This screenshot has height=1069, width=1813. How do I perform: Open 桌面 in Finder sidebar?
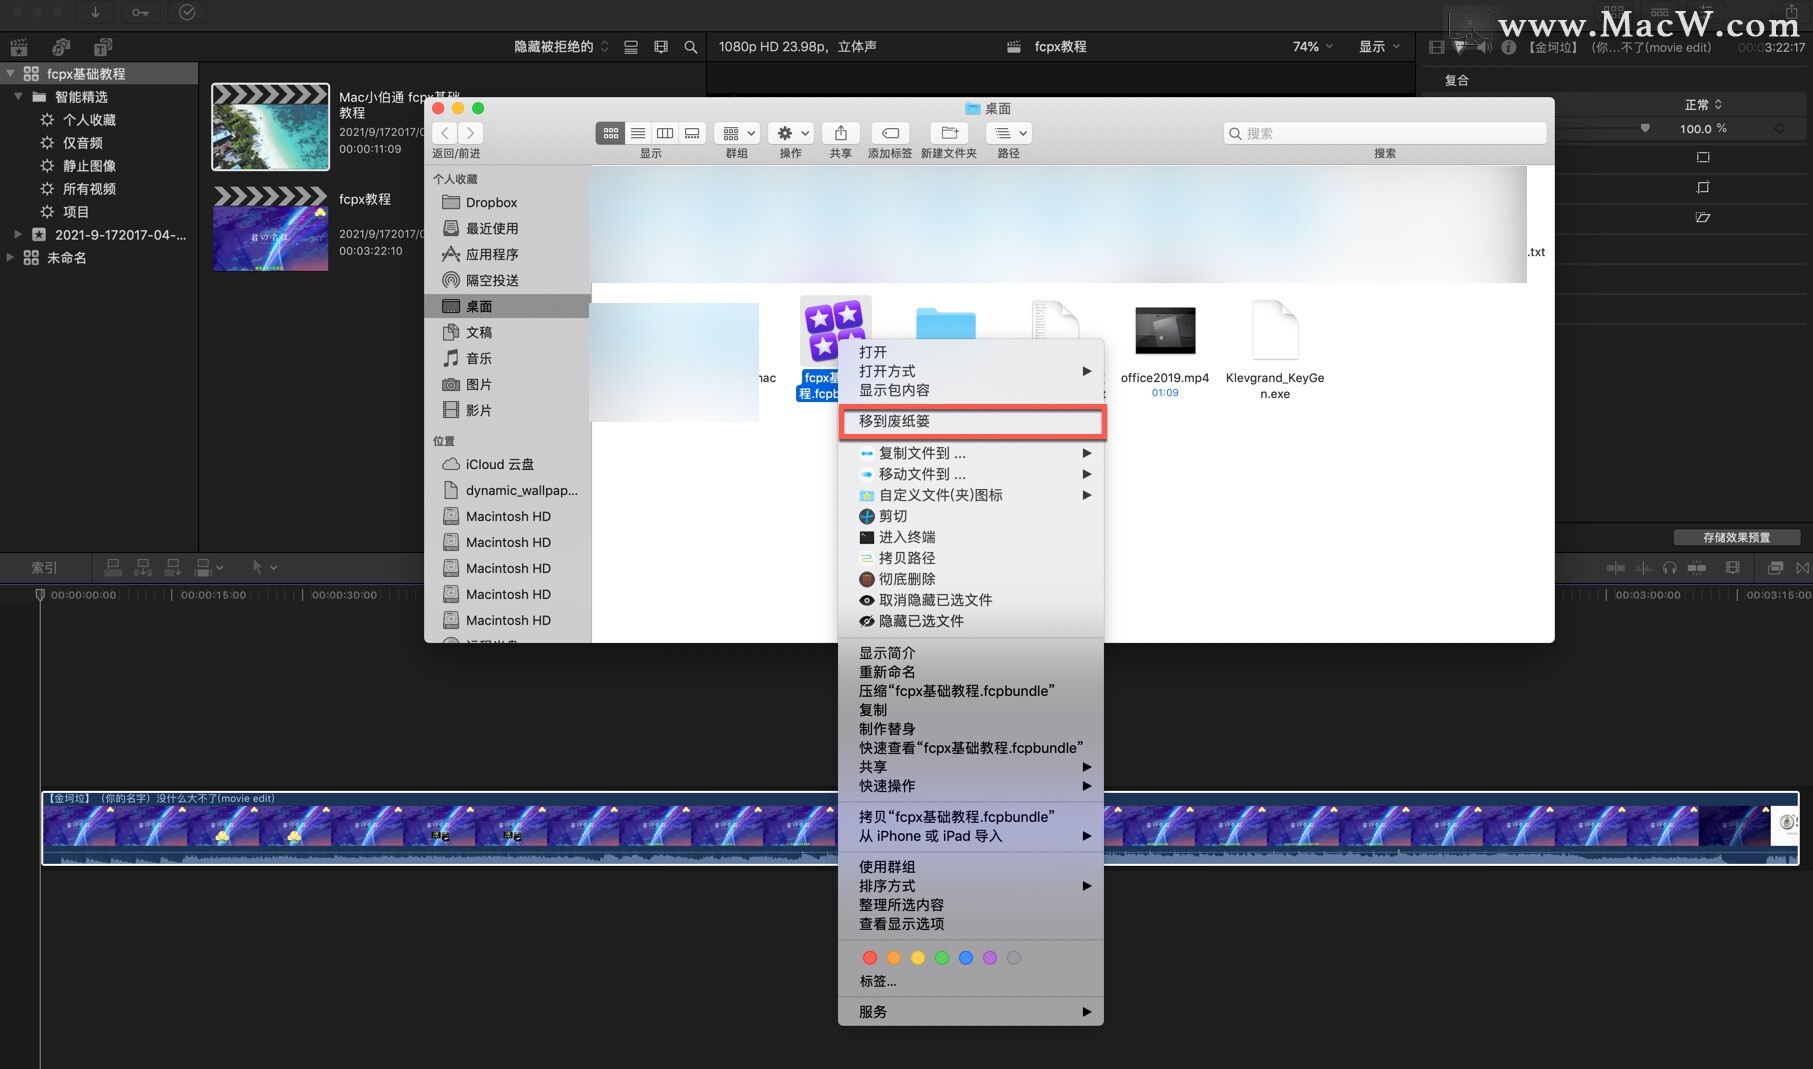tap(507, 306)
